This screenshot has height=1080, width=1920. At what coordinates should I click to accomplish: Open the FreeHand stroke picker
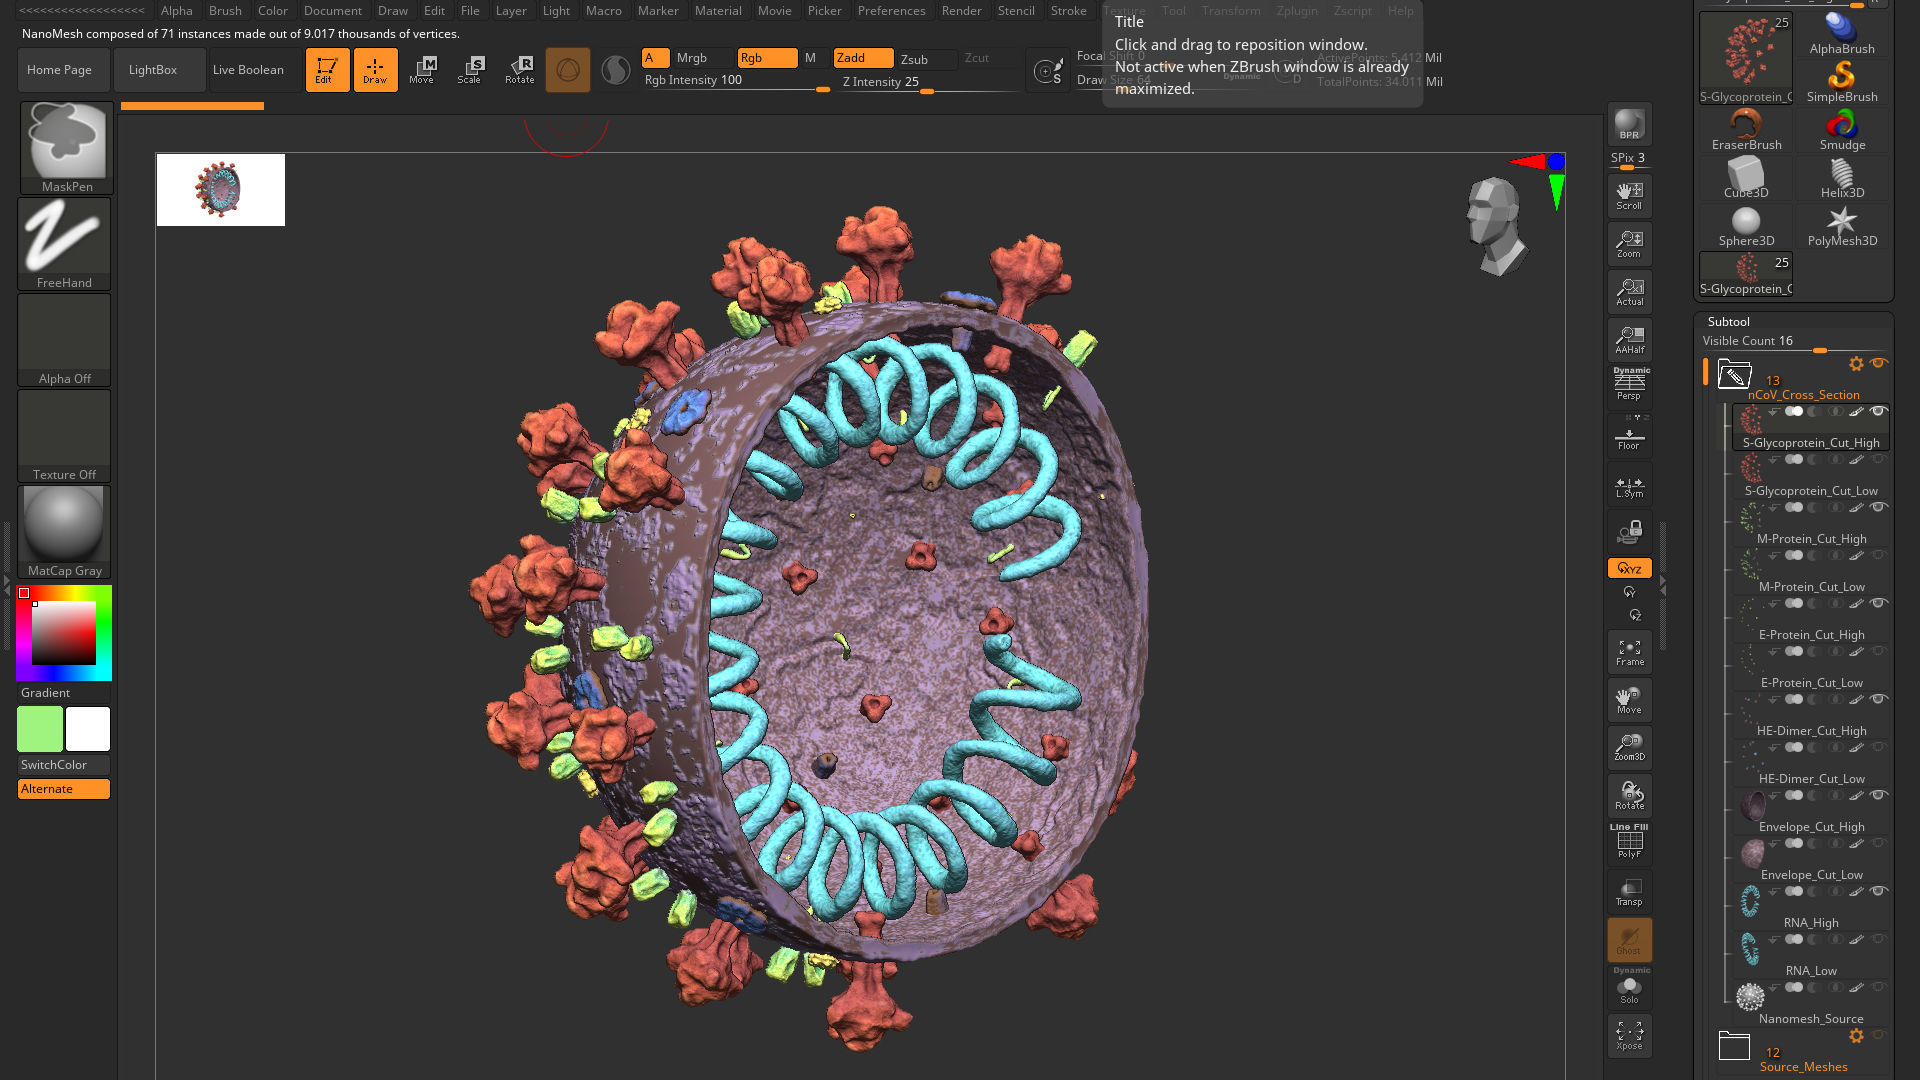(x=64, y=243)
